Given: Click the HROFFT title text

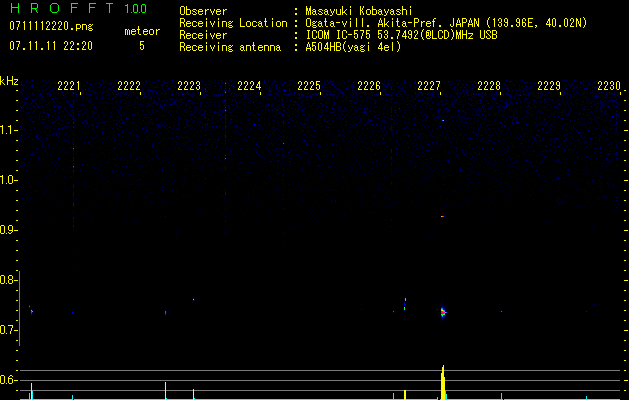Looking at the screenshot, I should [62, 8].
